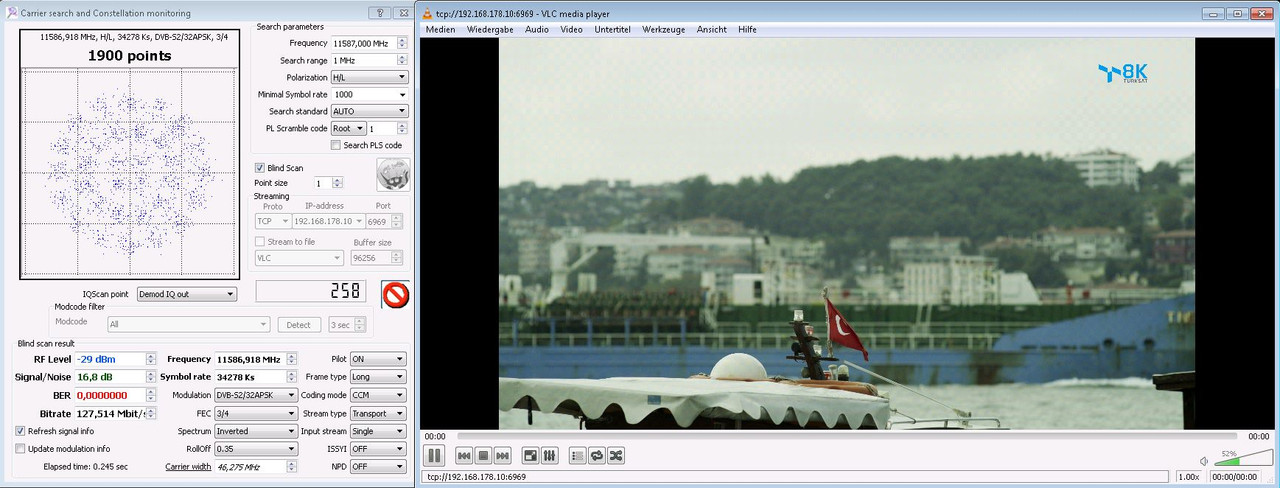Open the Hilfe menu
The image size is (1280, 488).
point(747,30)
